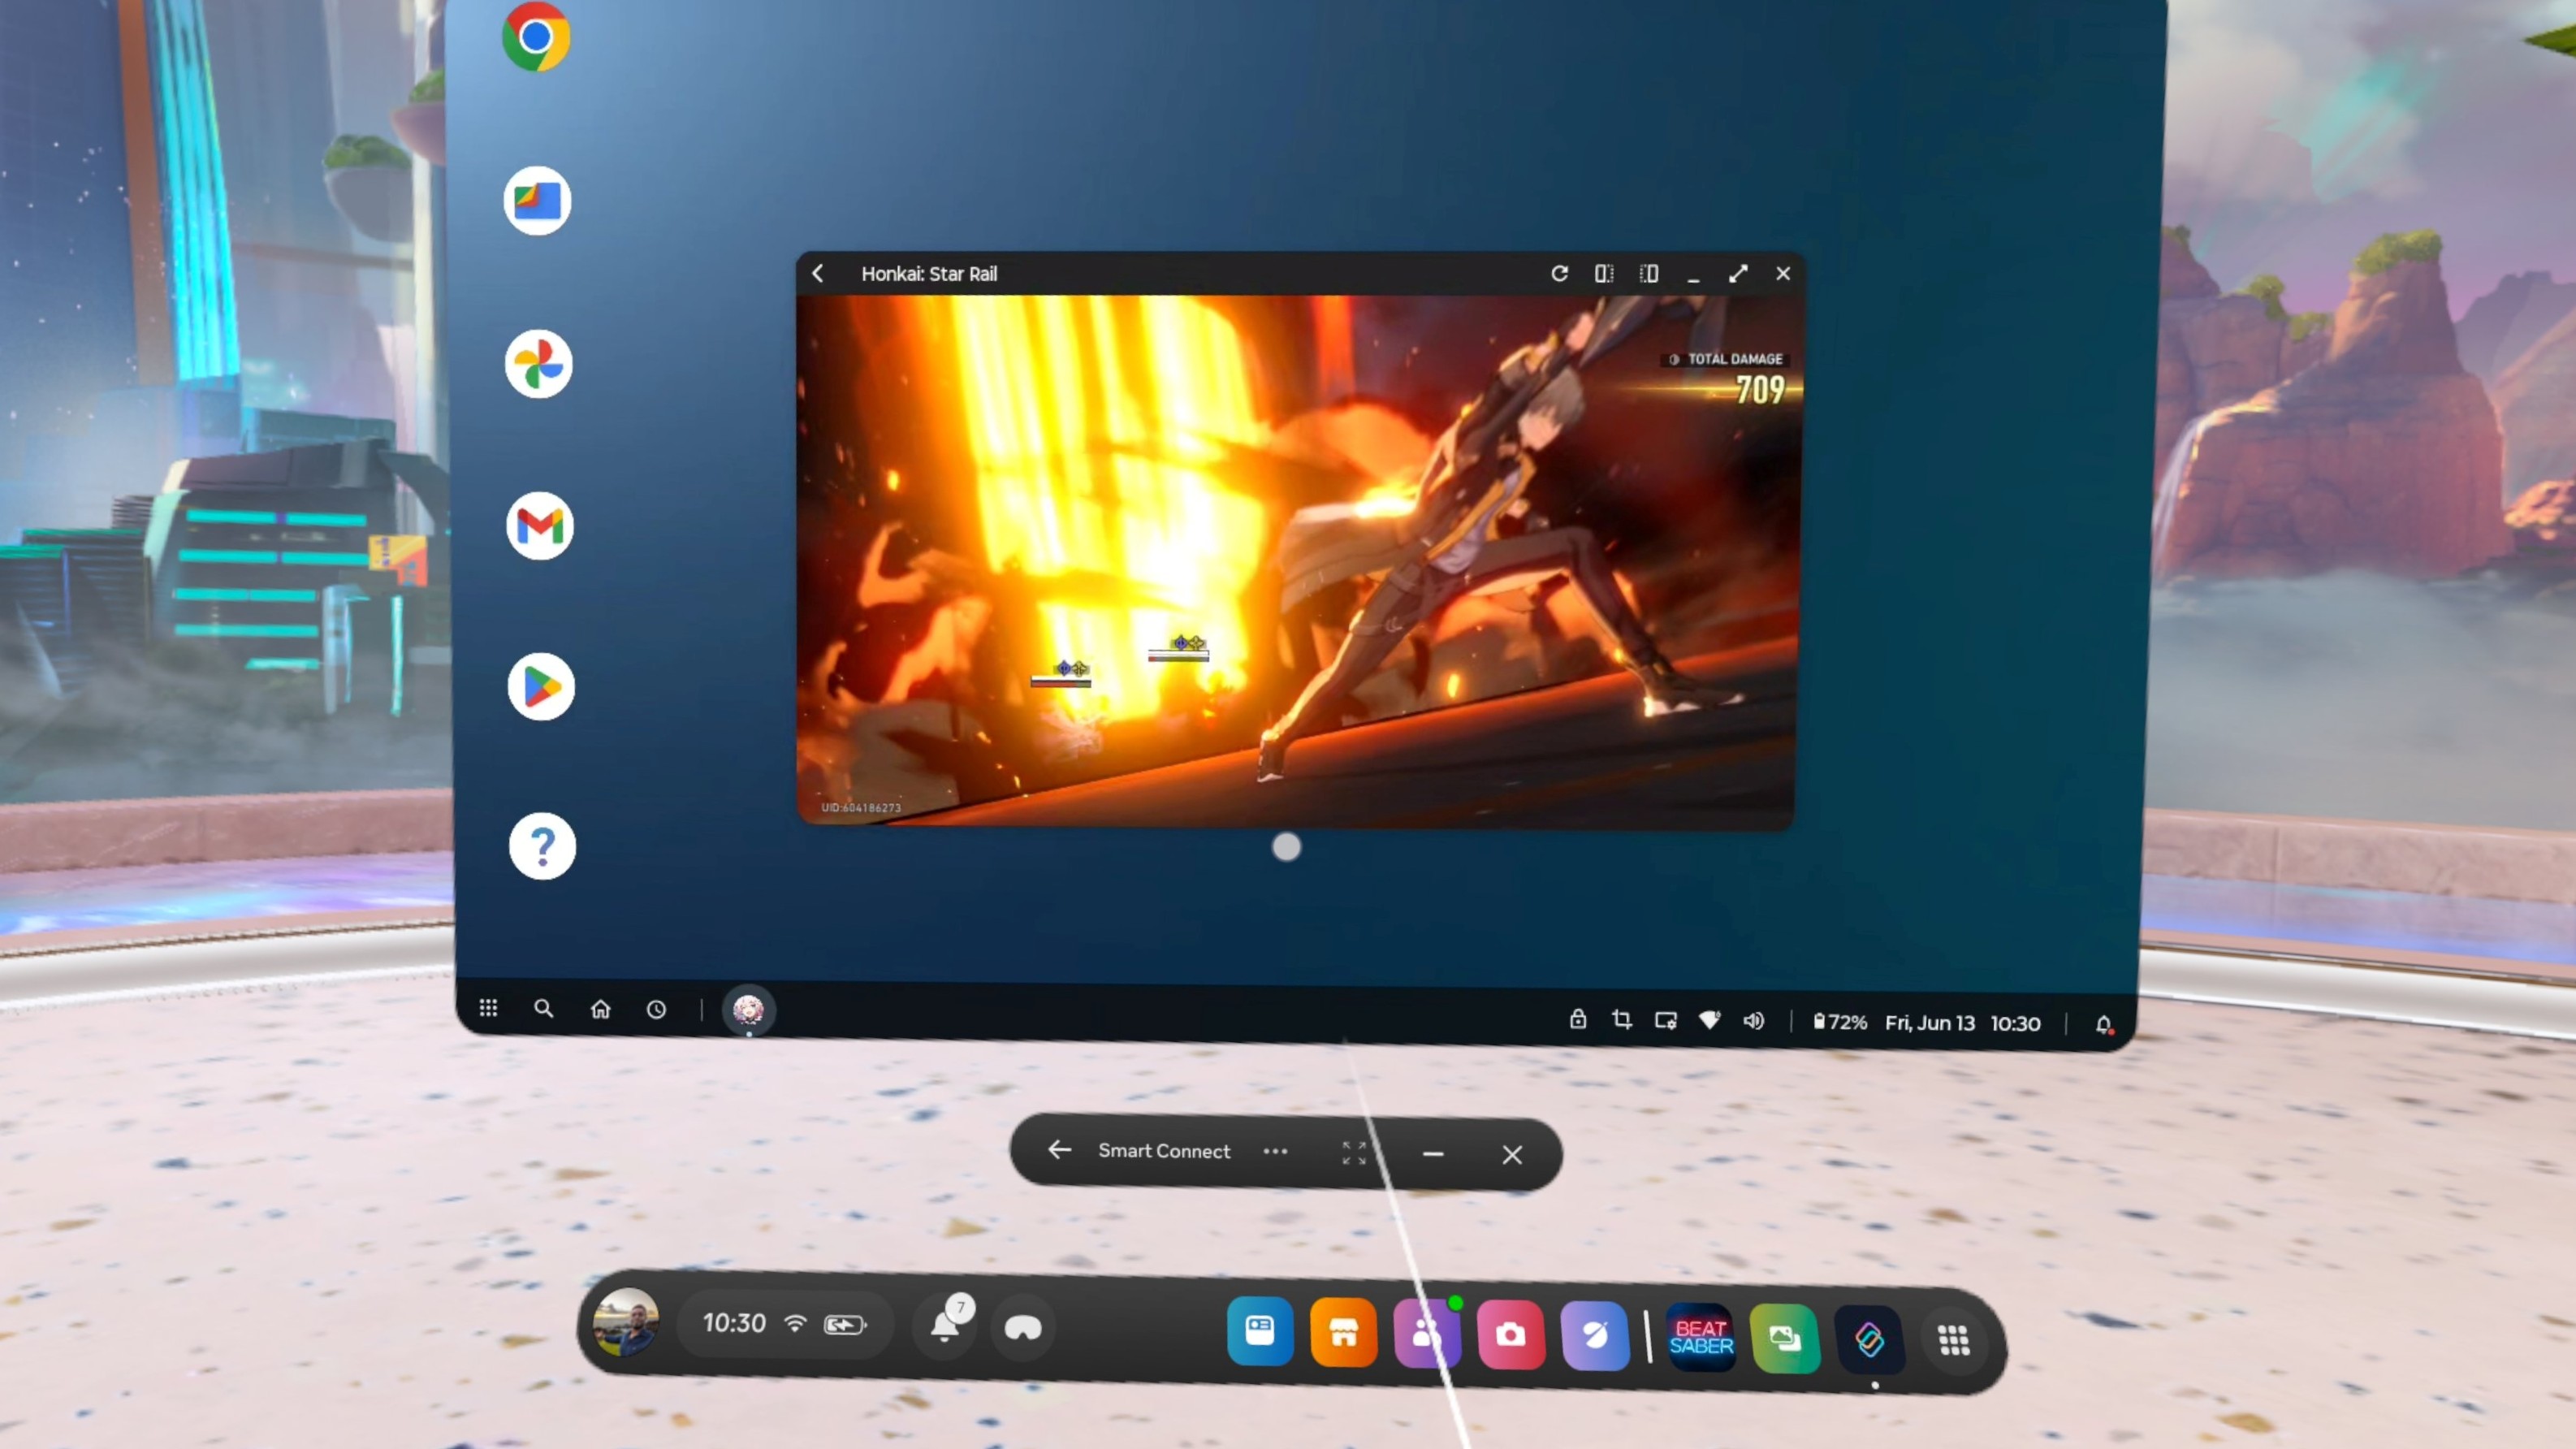Open the Google Play Store icon
2576x1449 pixels.
[540, 687]
